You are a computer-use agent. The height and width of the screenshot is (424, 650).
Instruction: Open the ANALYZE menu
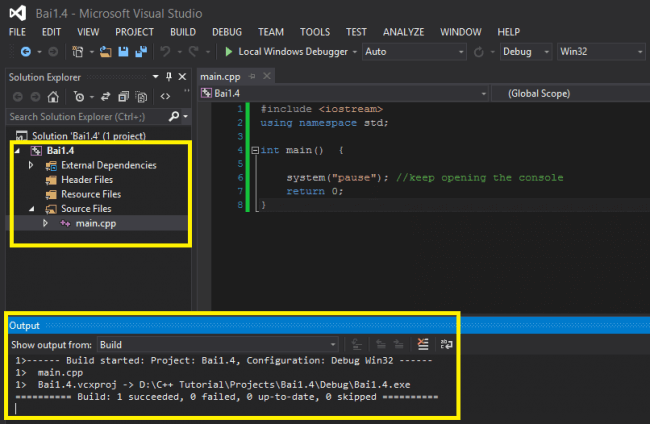pos(403,32)
